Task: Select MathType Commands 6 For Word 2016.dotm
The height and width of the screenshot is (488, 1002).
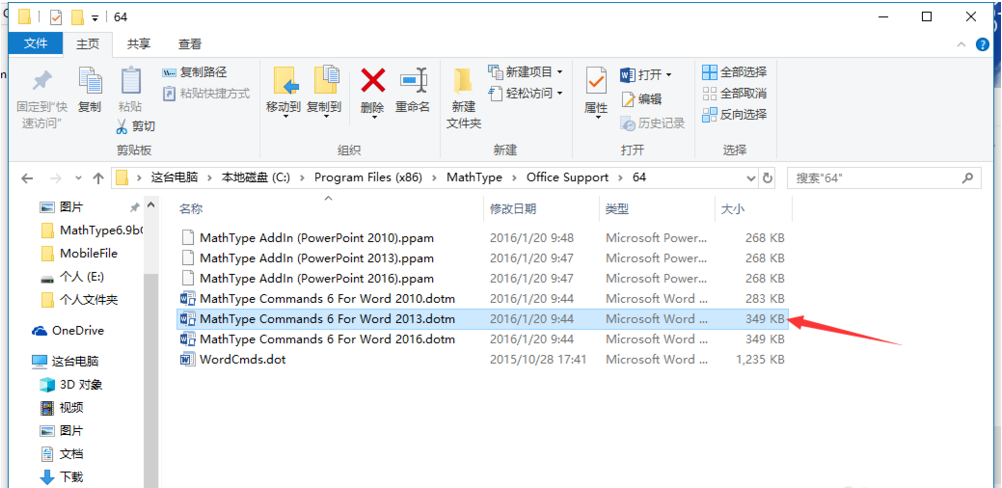Action: (326, 339)
